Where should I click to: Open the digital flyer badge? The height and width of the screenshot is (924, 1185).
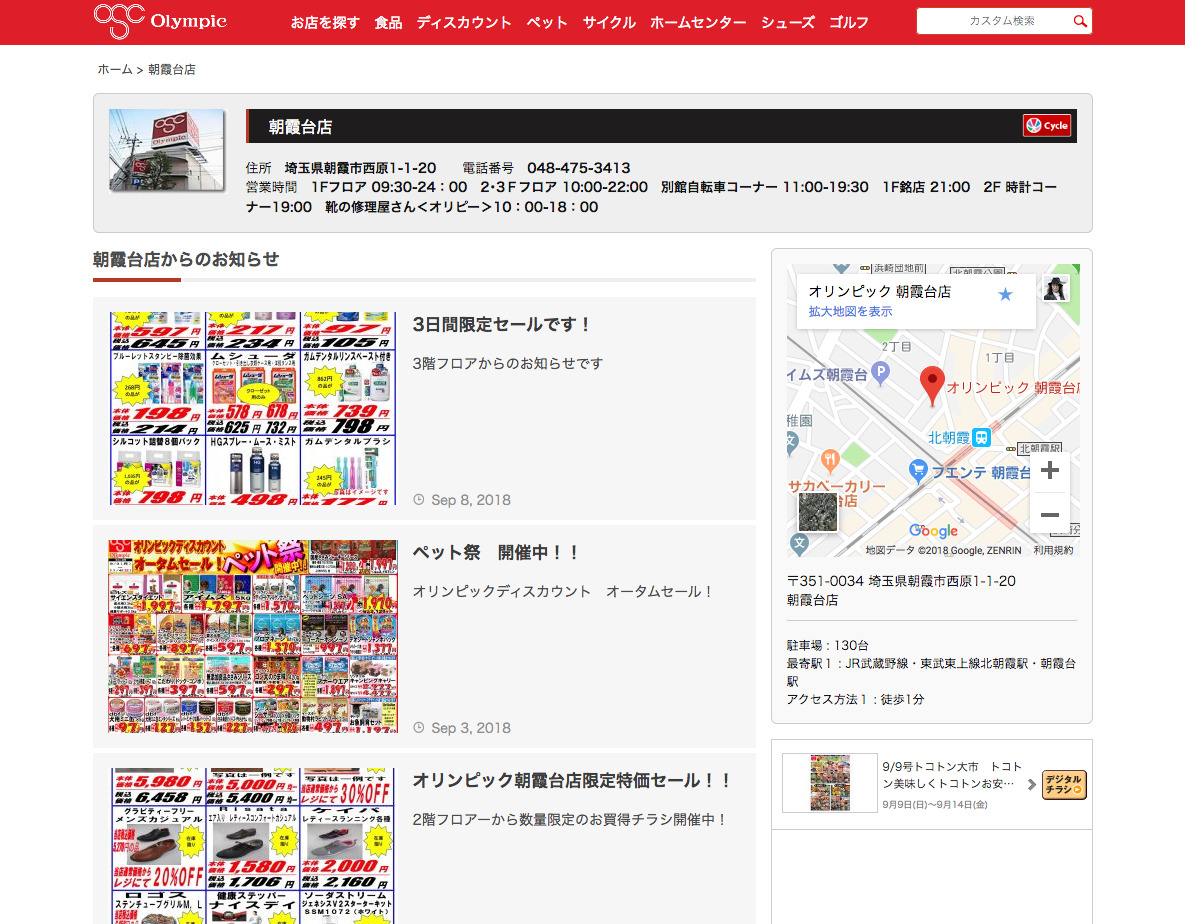click(1064, 784)
